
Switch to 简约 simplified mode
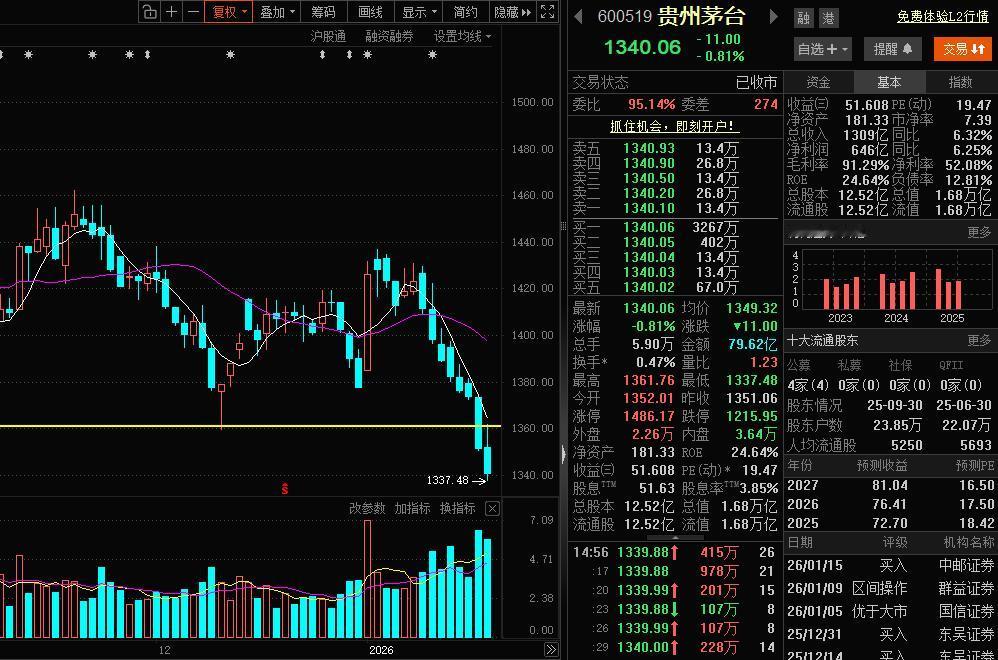[465, 12]
